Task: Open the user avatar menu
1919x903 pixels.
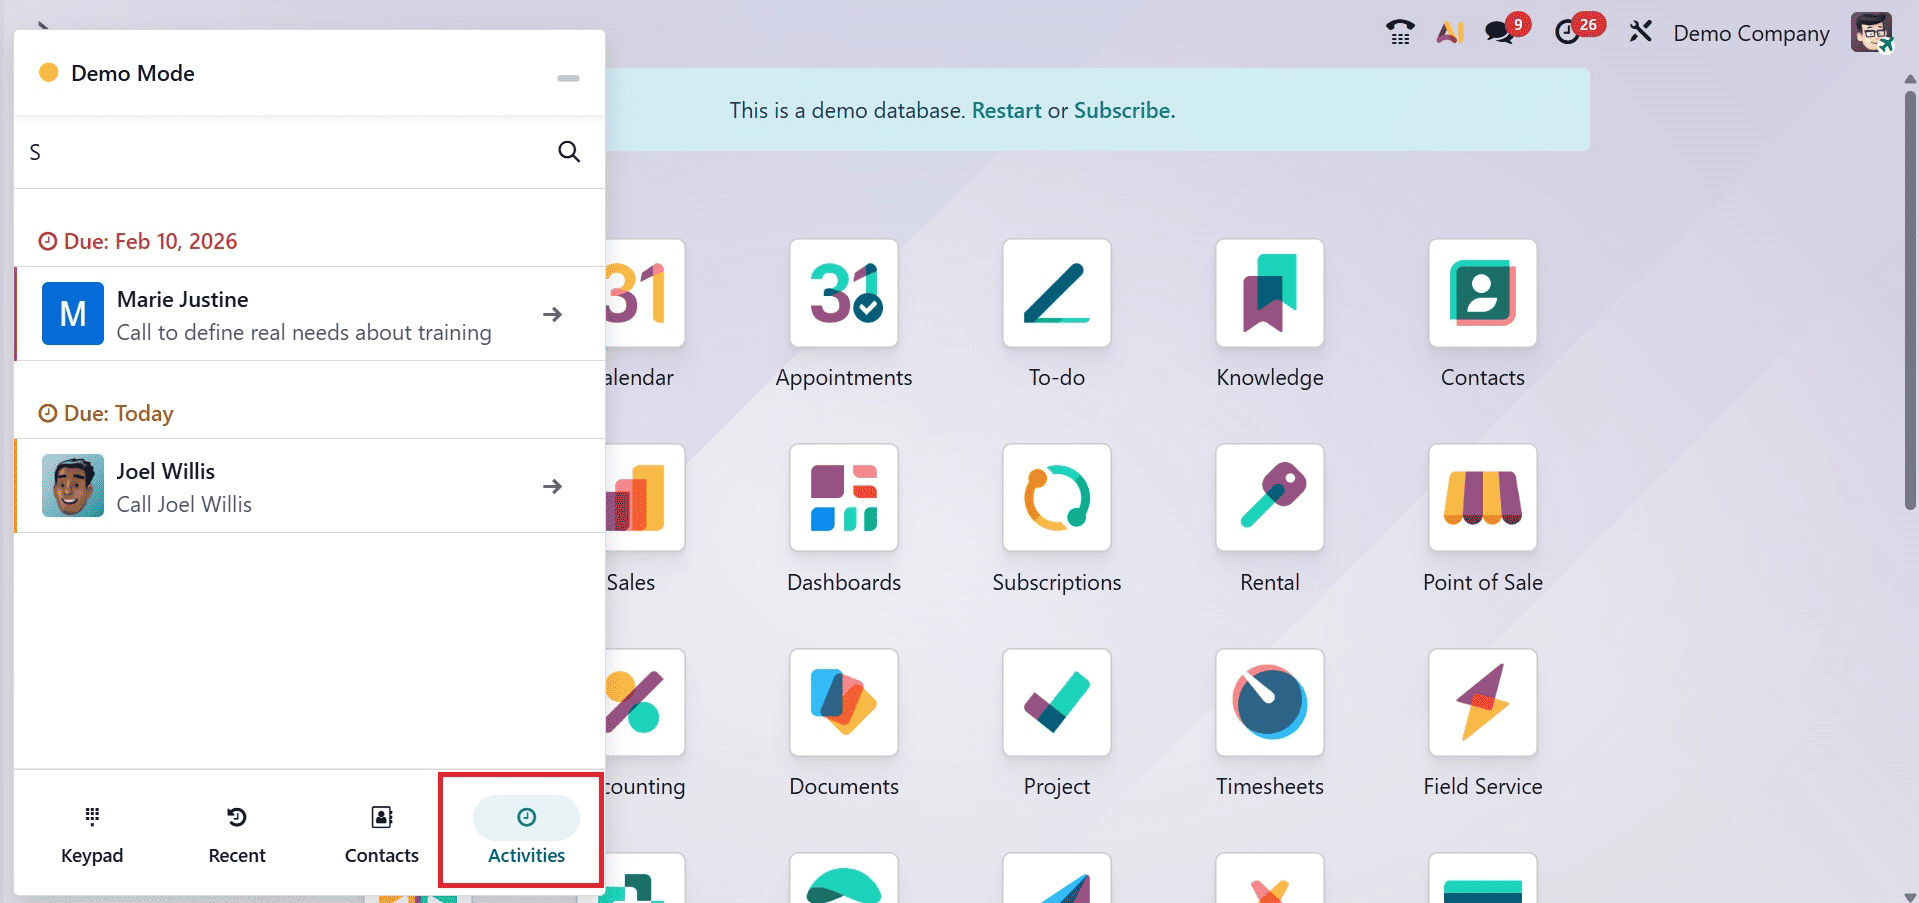Action: 1870,31
